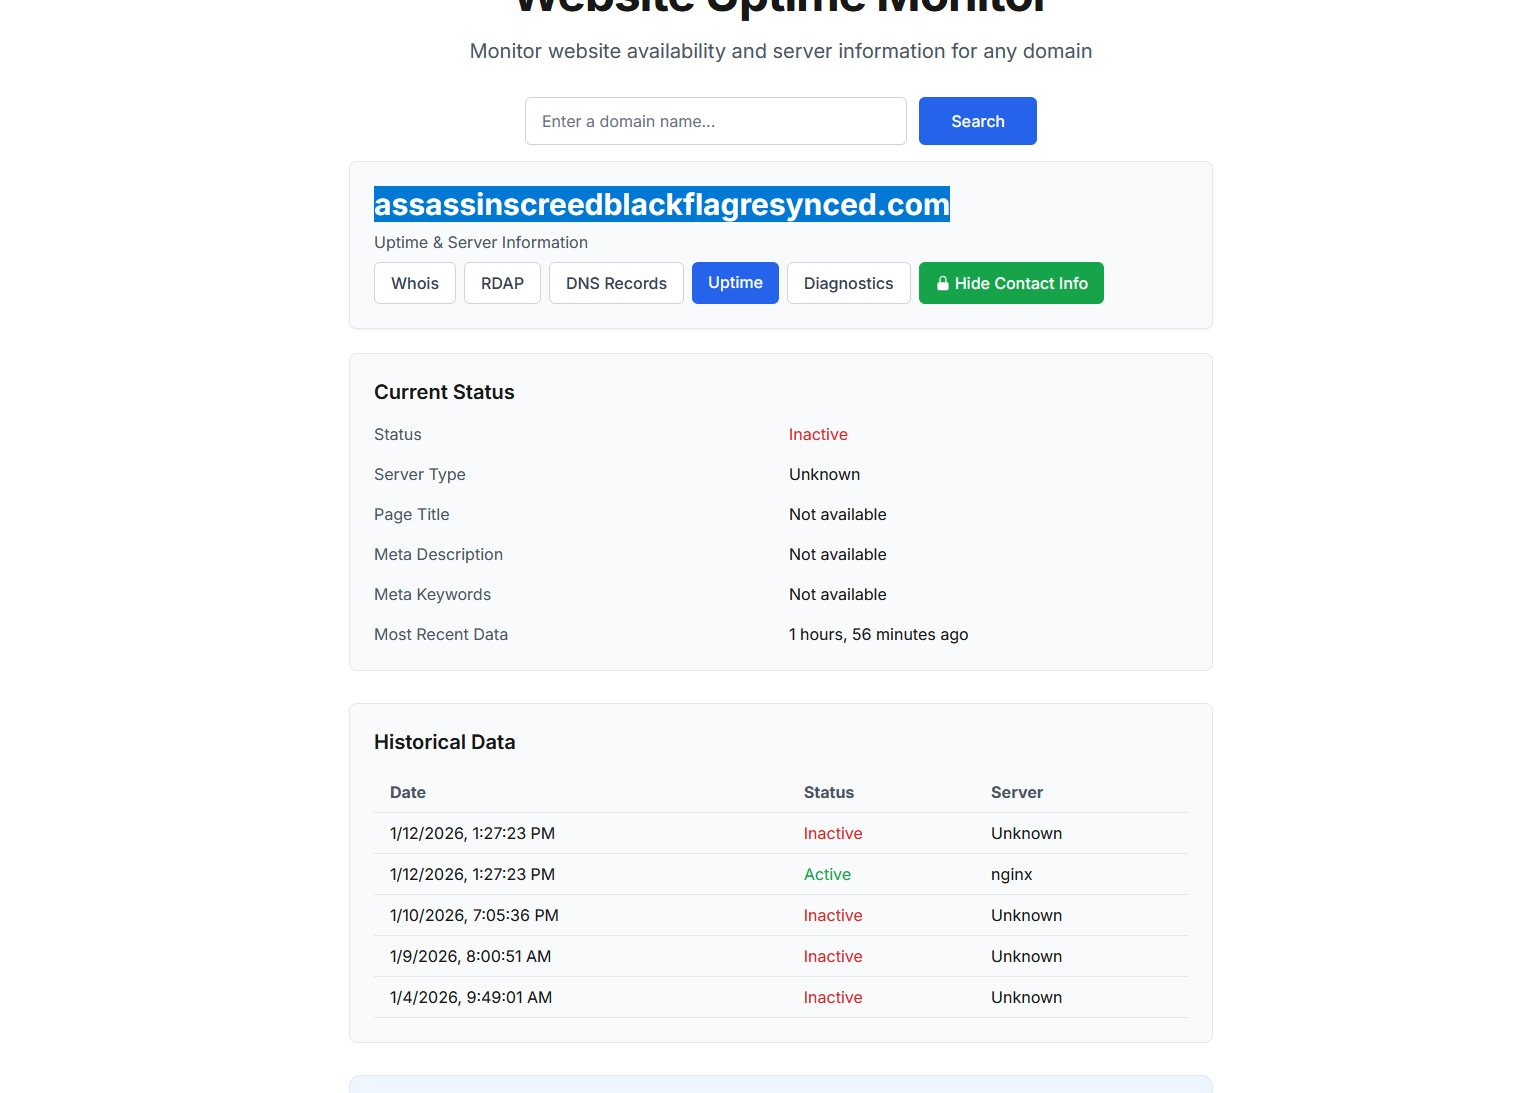
Task: Go to the Diagnostics tab
Action: click(848, 284)
